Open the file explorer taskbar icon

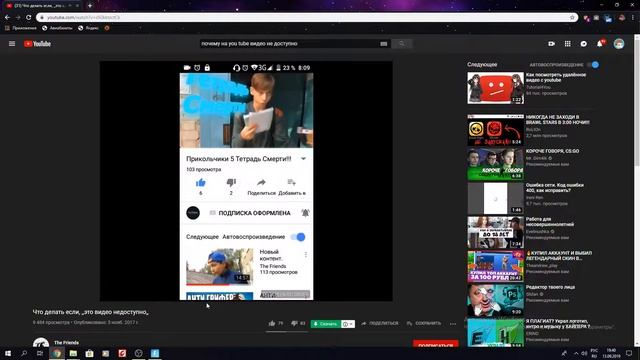click(73, 353)
